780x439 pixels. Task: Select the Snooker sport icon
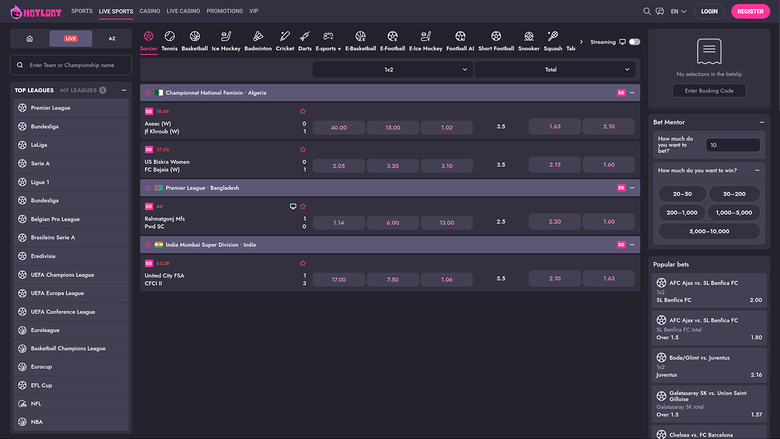[x=529, y=41]
